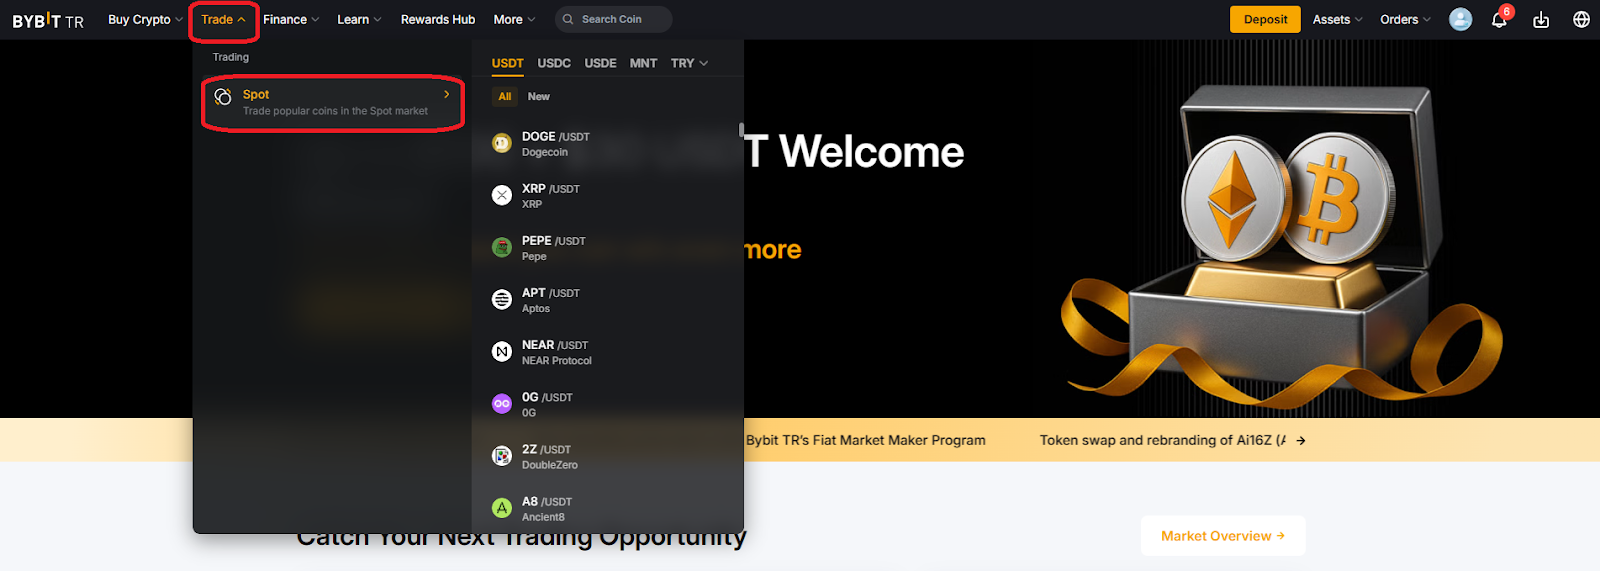Select the A8 /USDT pair

(x=608, y=508)
